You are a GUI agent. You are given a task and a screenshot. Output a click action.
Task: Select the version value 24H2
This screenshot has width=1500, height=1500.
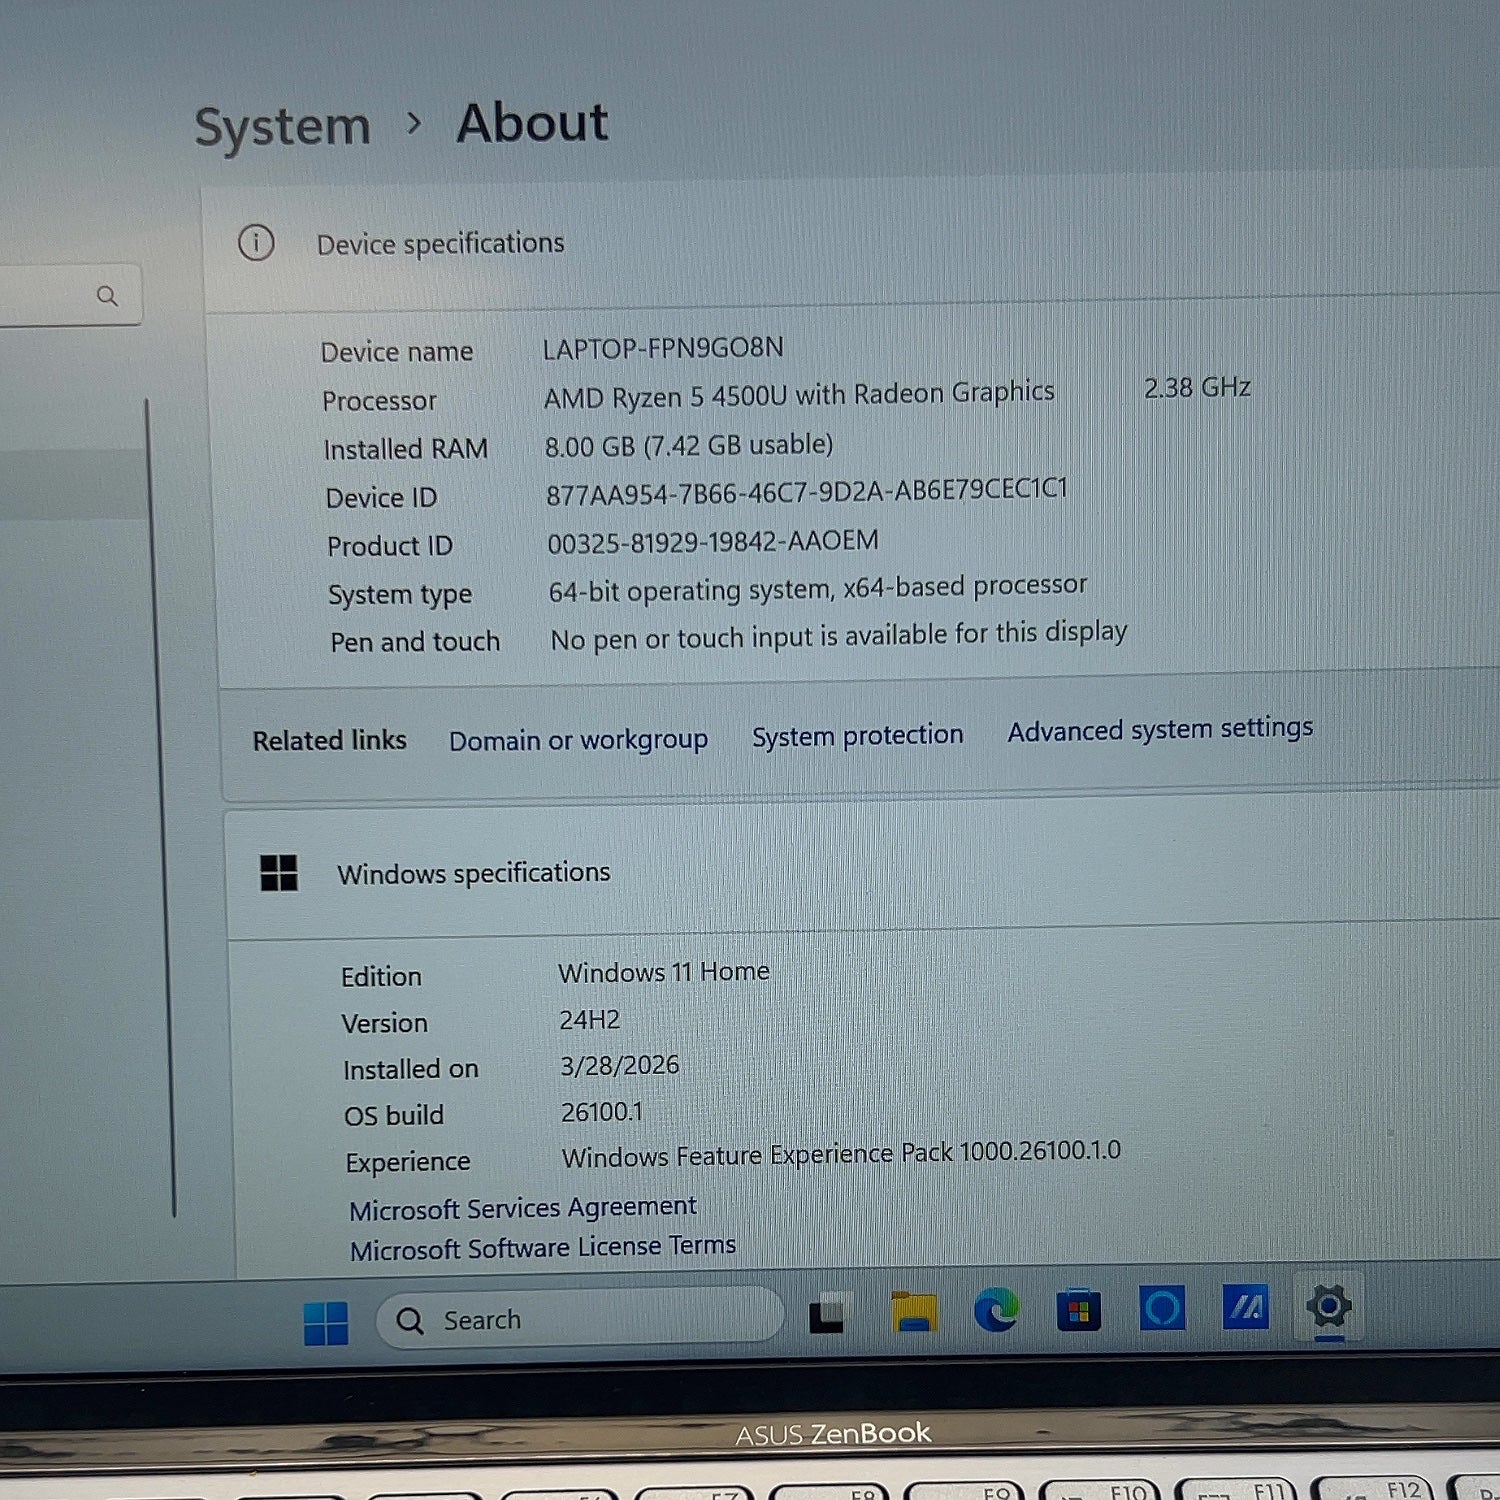click(x=589, y=1019)
